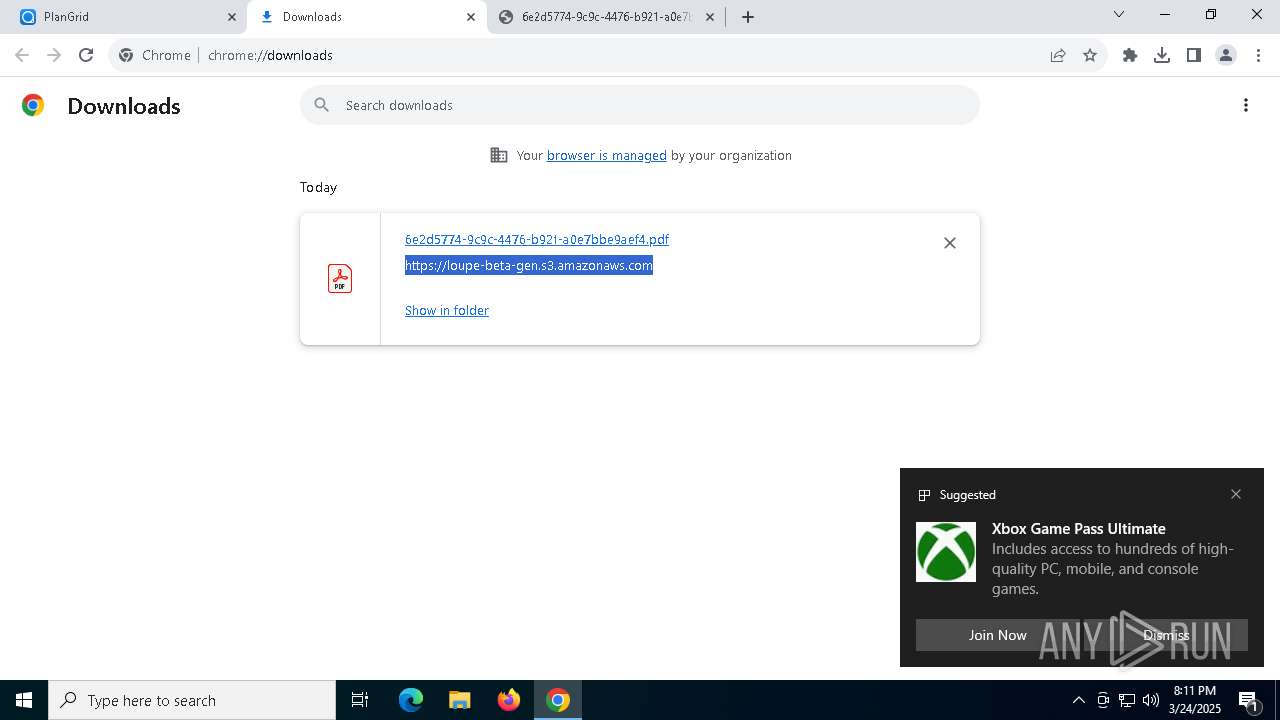Open the Chrome profile avatar
This screenshot has height=720, width=1280.
[1226, 55]
